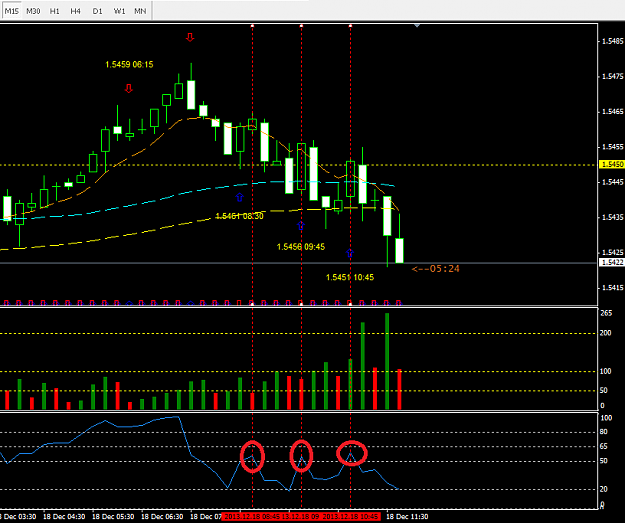Image resolution: width=625 pixels, height=523 pixels.
Task: Switch chart to M30 timeframe
Action: 33,11
